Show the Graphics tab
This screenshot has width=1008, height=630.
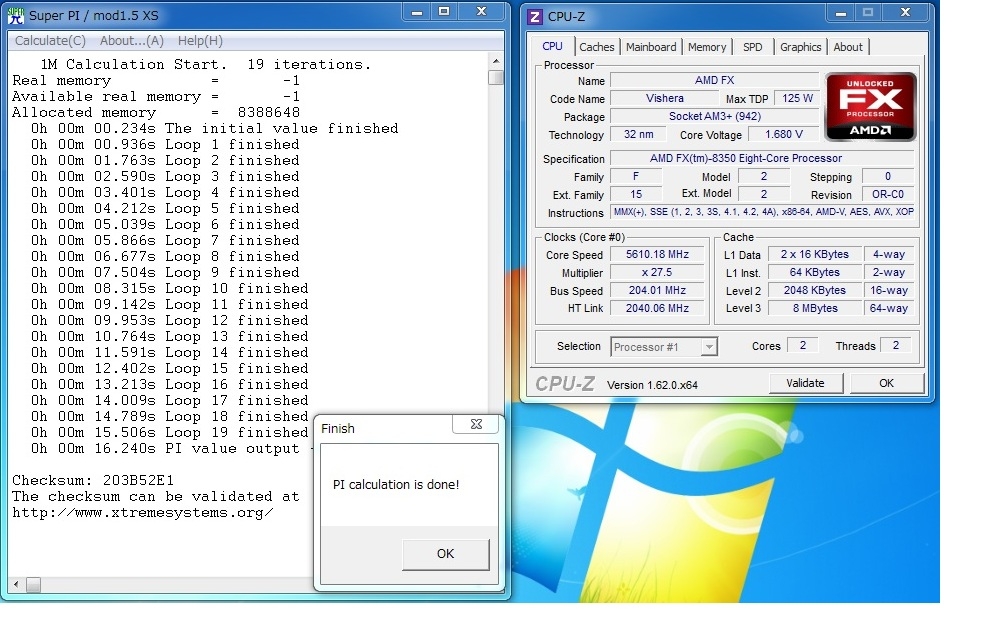(x=800, y=47)
